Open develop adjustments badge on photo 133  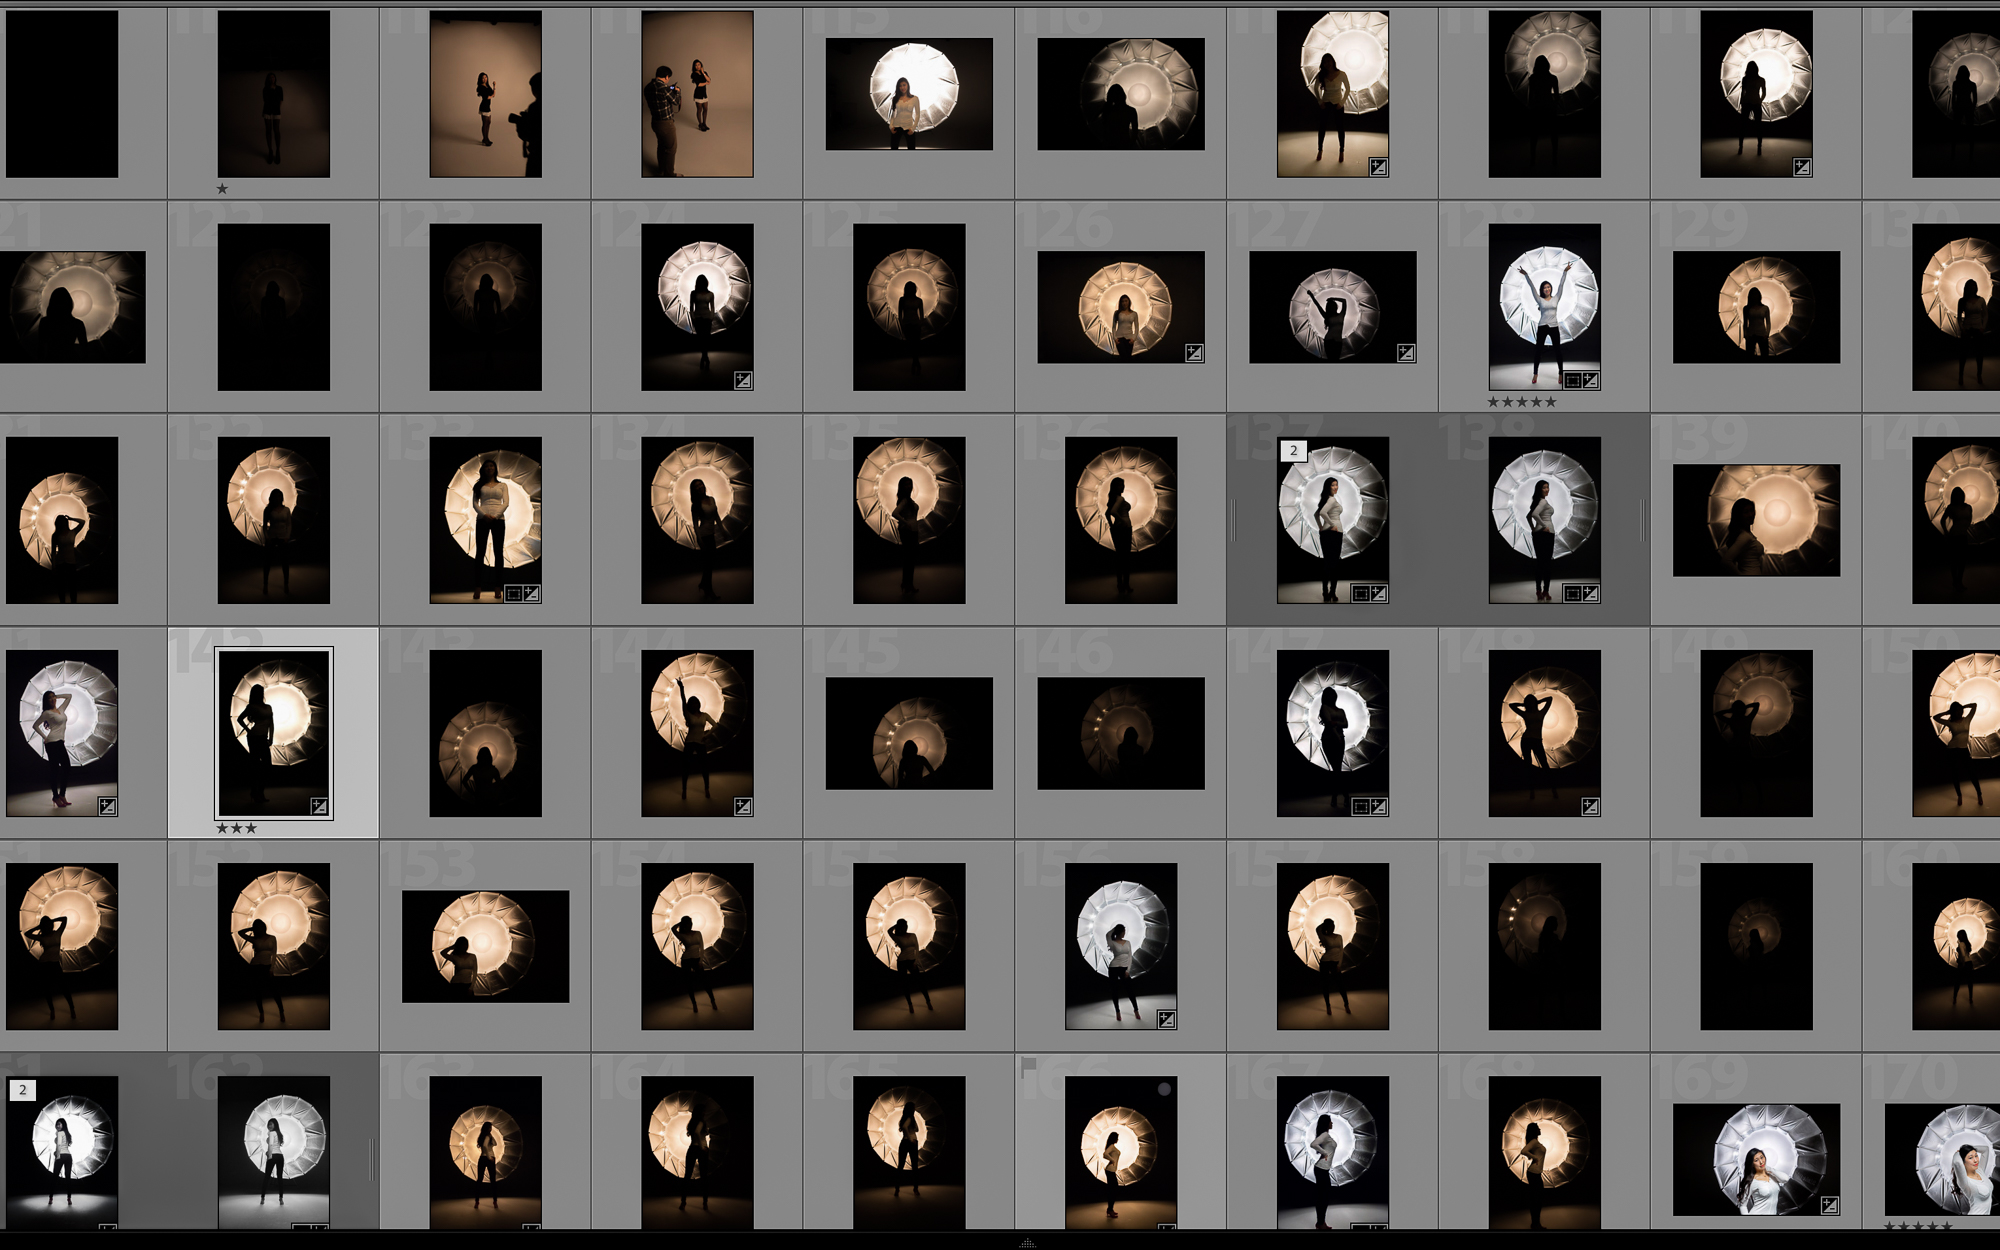coord(531,593)
